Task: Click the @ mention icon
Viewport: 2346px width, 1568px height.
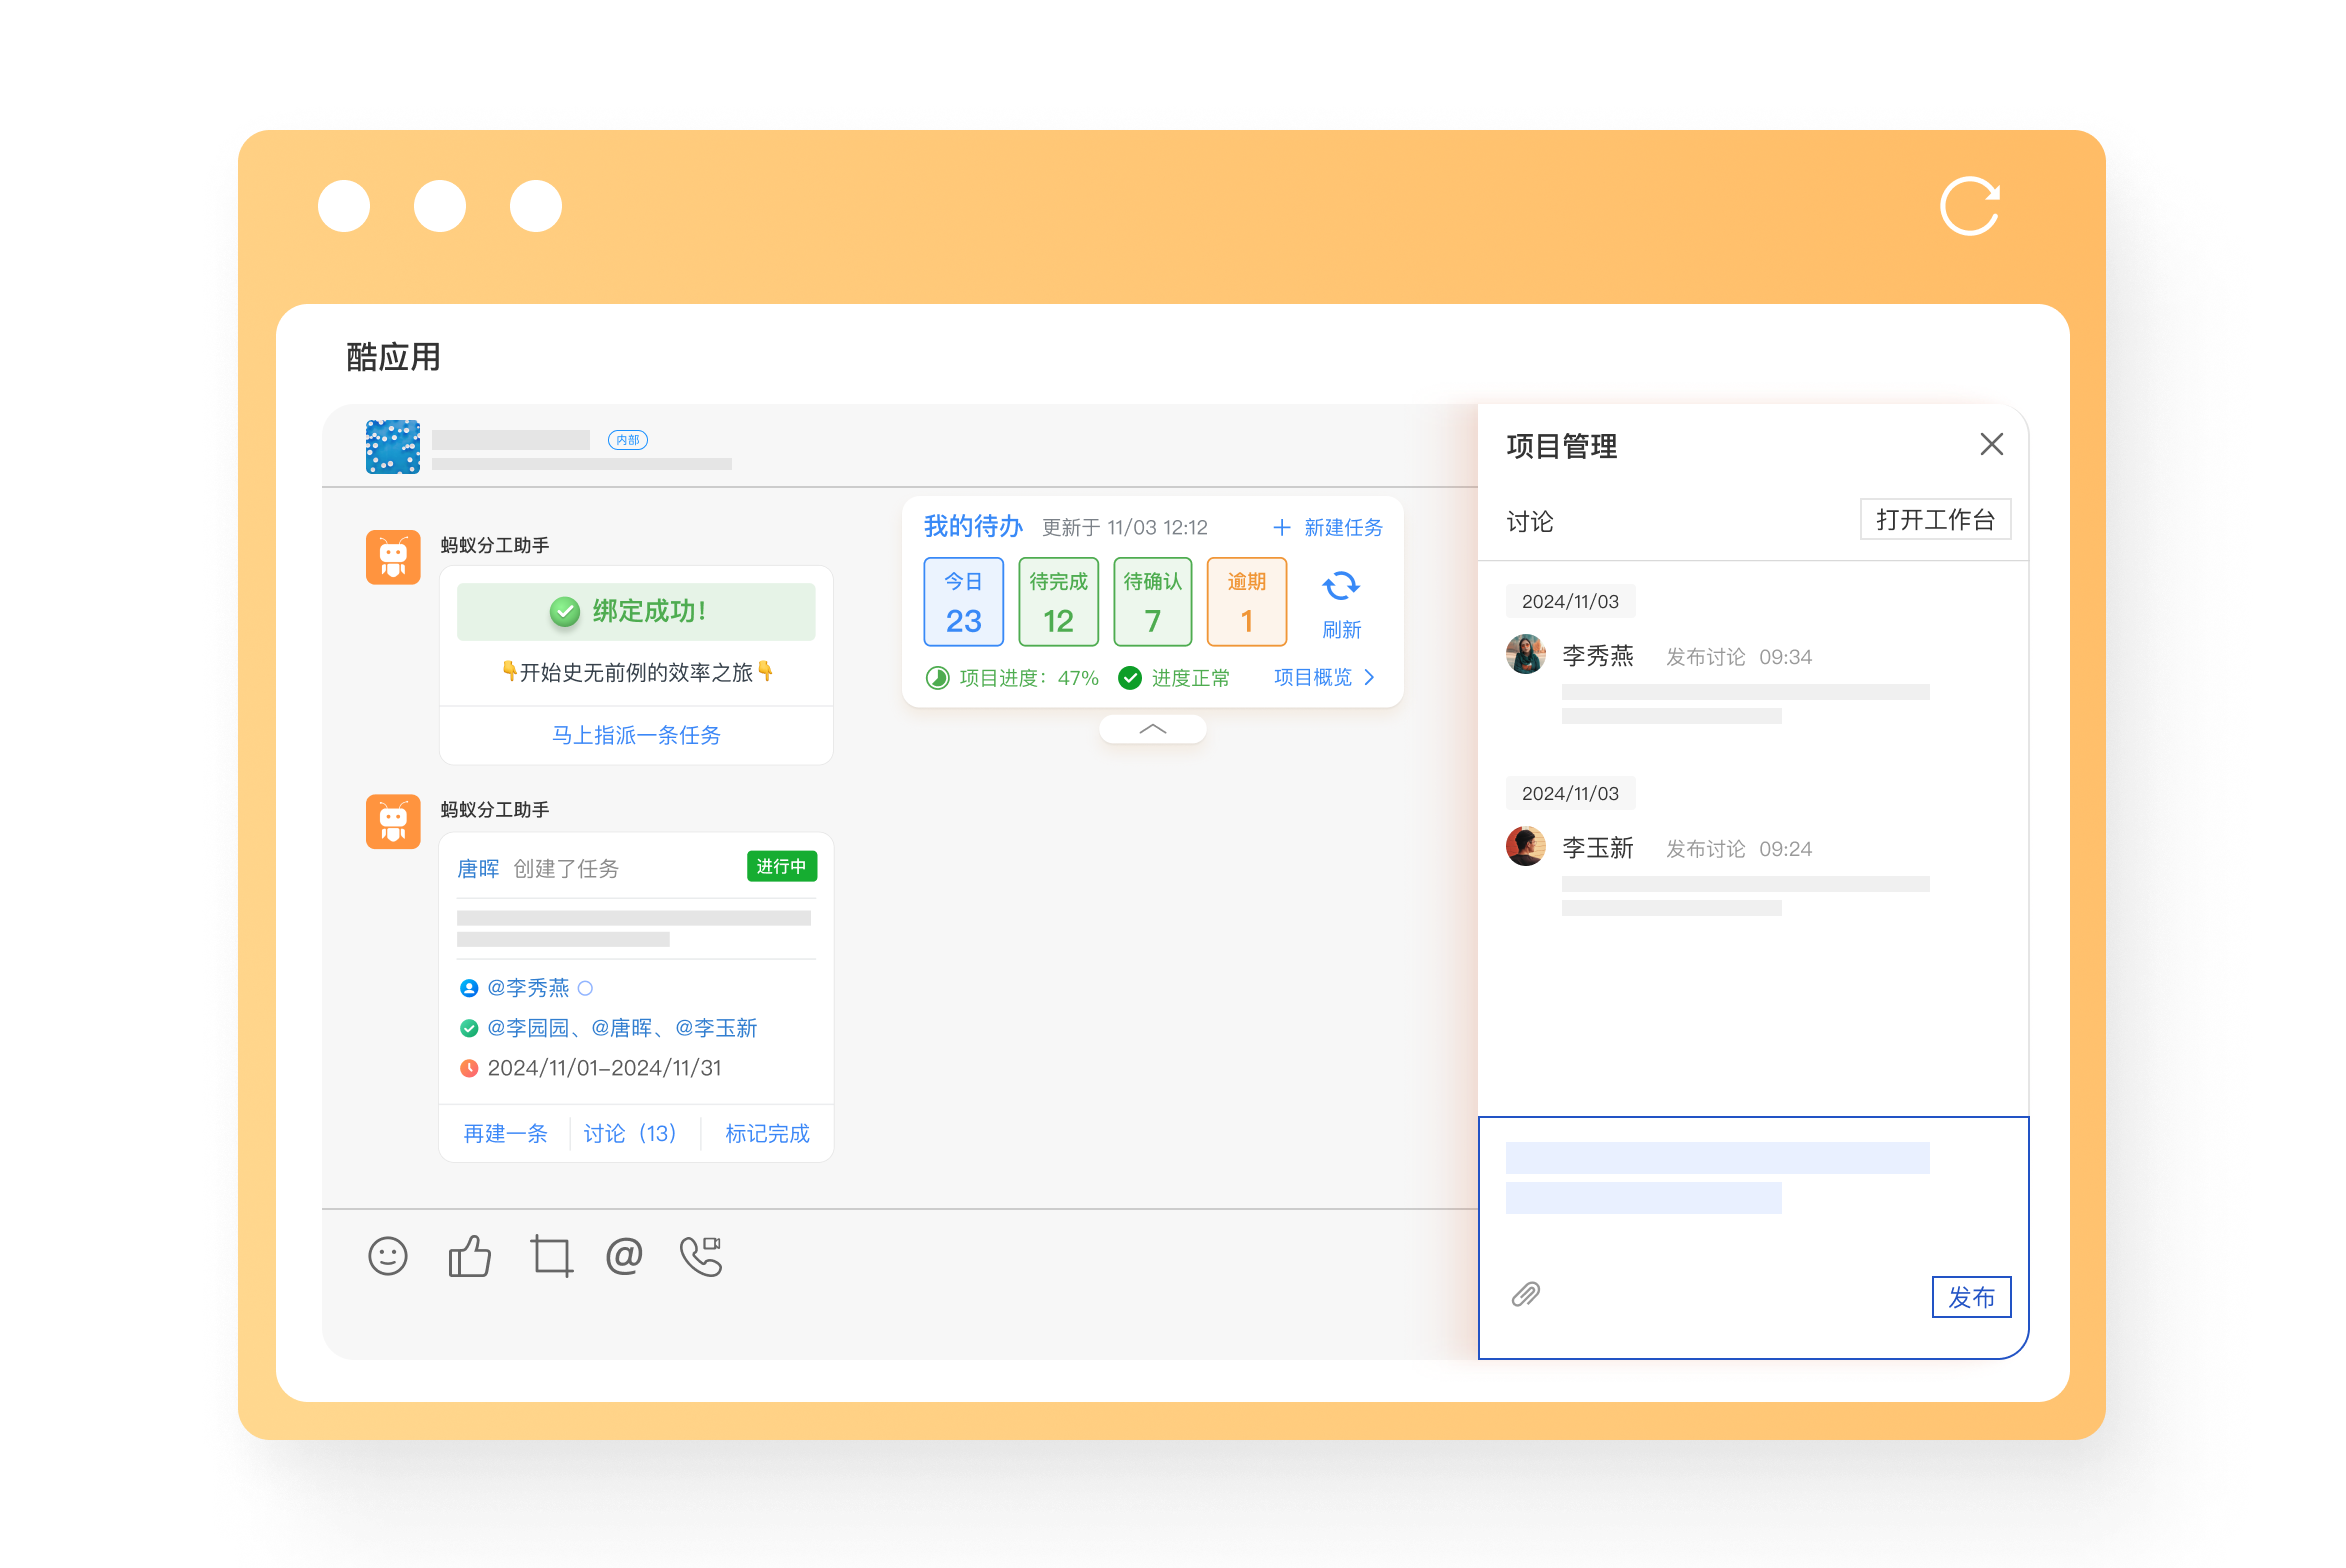Action: (x=624, y=1255)
